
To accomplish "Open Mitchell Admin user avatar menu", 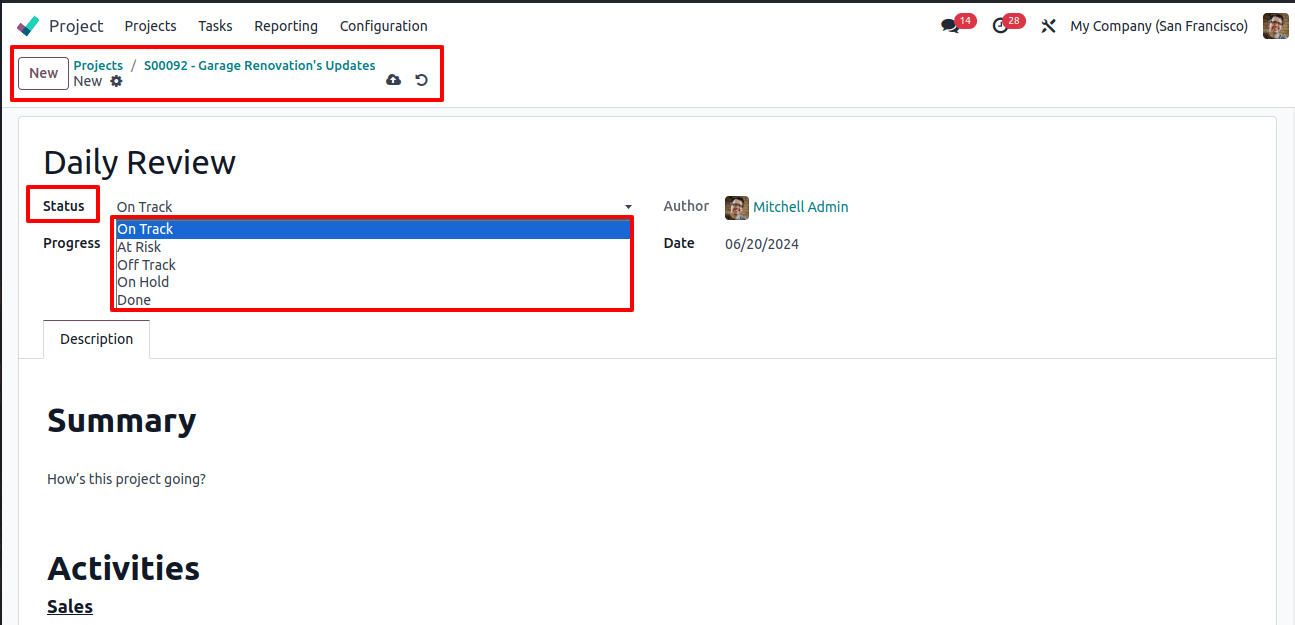I will tap(1276, 26).
